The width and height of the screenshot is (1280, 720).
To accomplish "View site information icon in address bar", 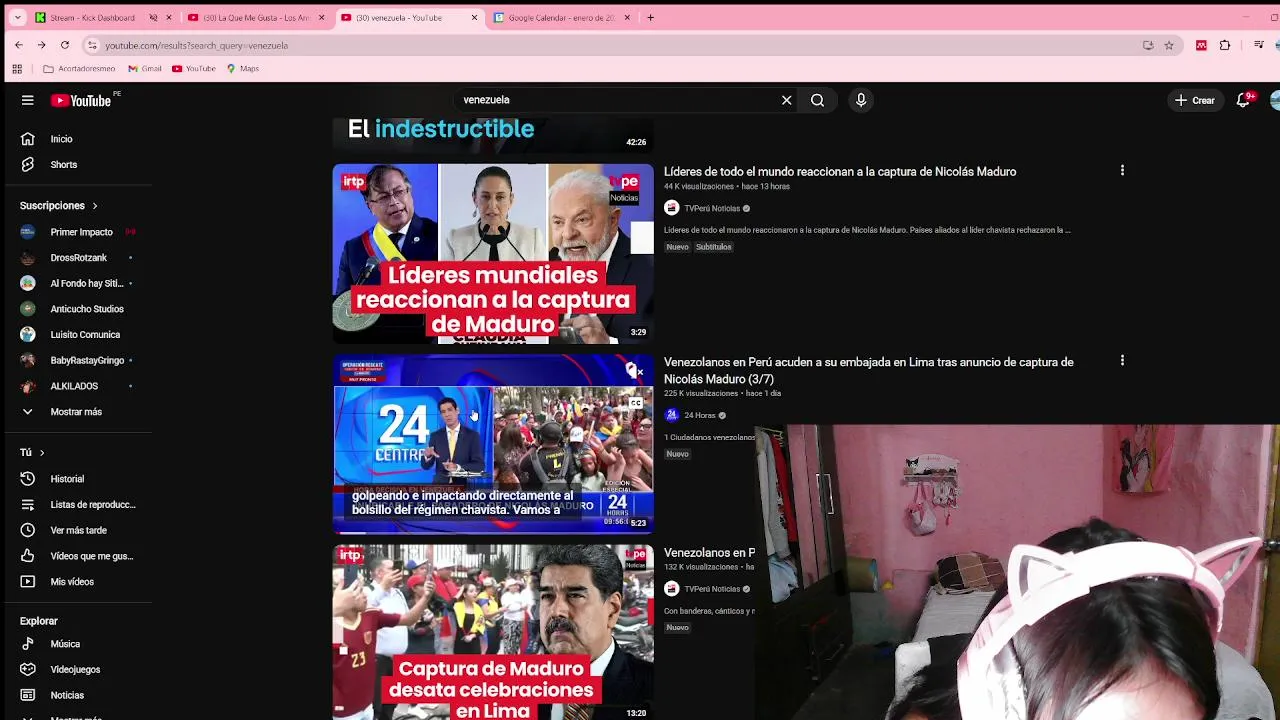I will 92,45.
